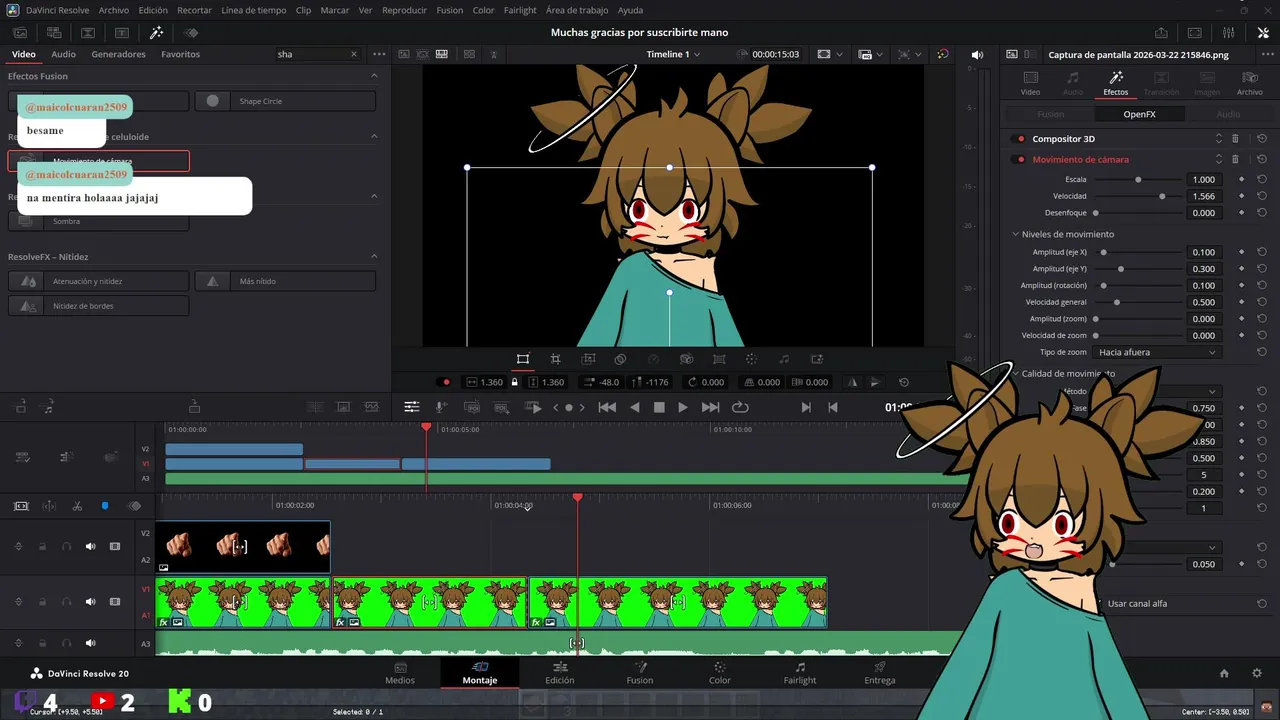The width and height of the screenshot is (1280, 720).
Task: Add keyframe for Velocidad parameter
Action: pos(1241,196)
